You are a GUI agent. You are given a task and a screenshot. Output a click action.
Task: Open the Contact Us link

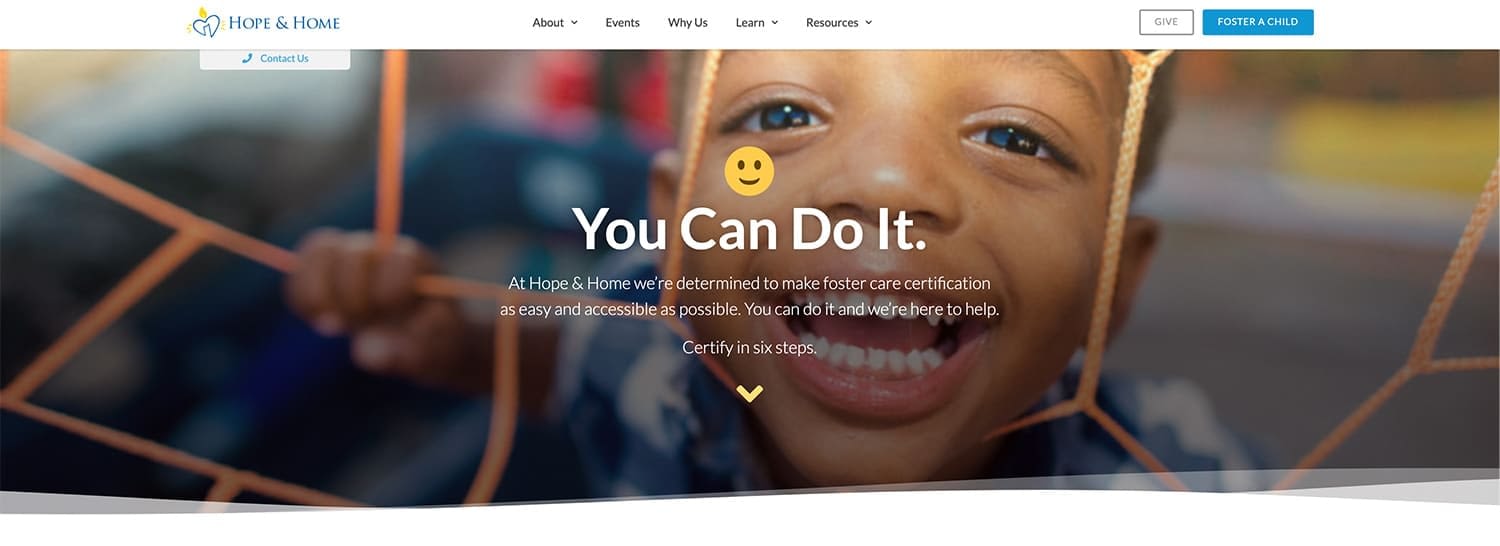tap(284, 58)
